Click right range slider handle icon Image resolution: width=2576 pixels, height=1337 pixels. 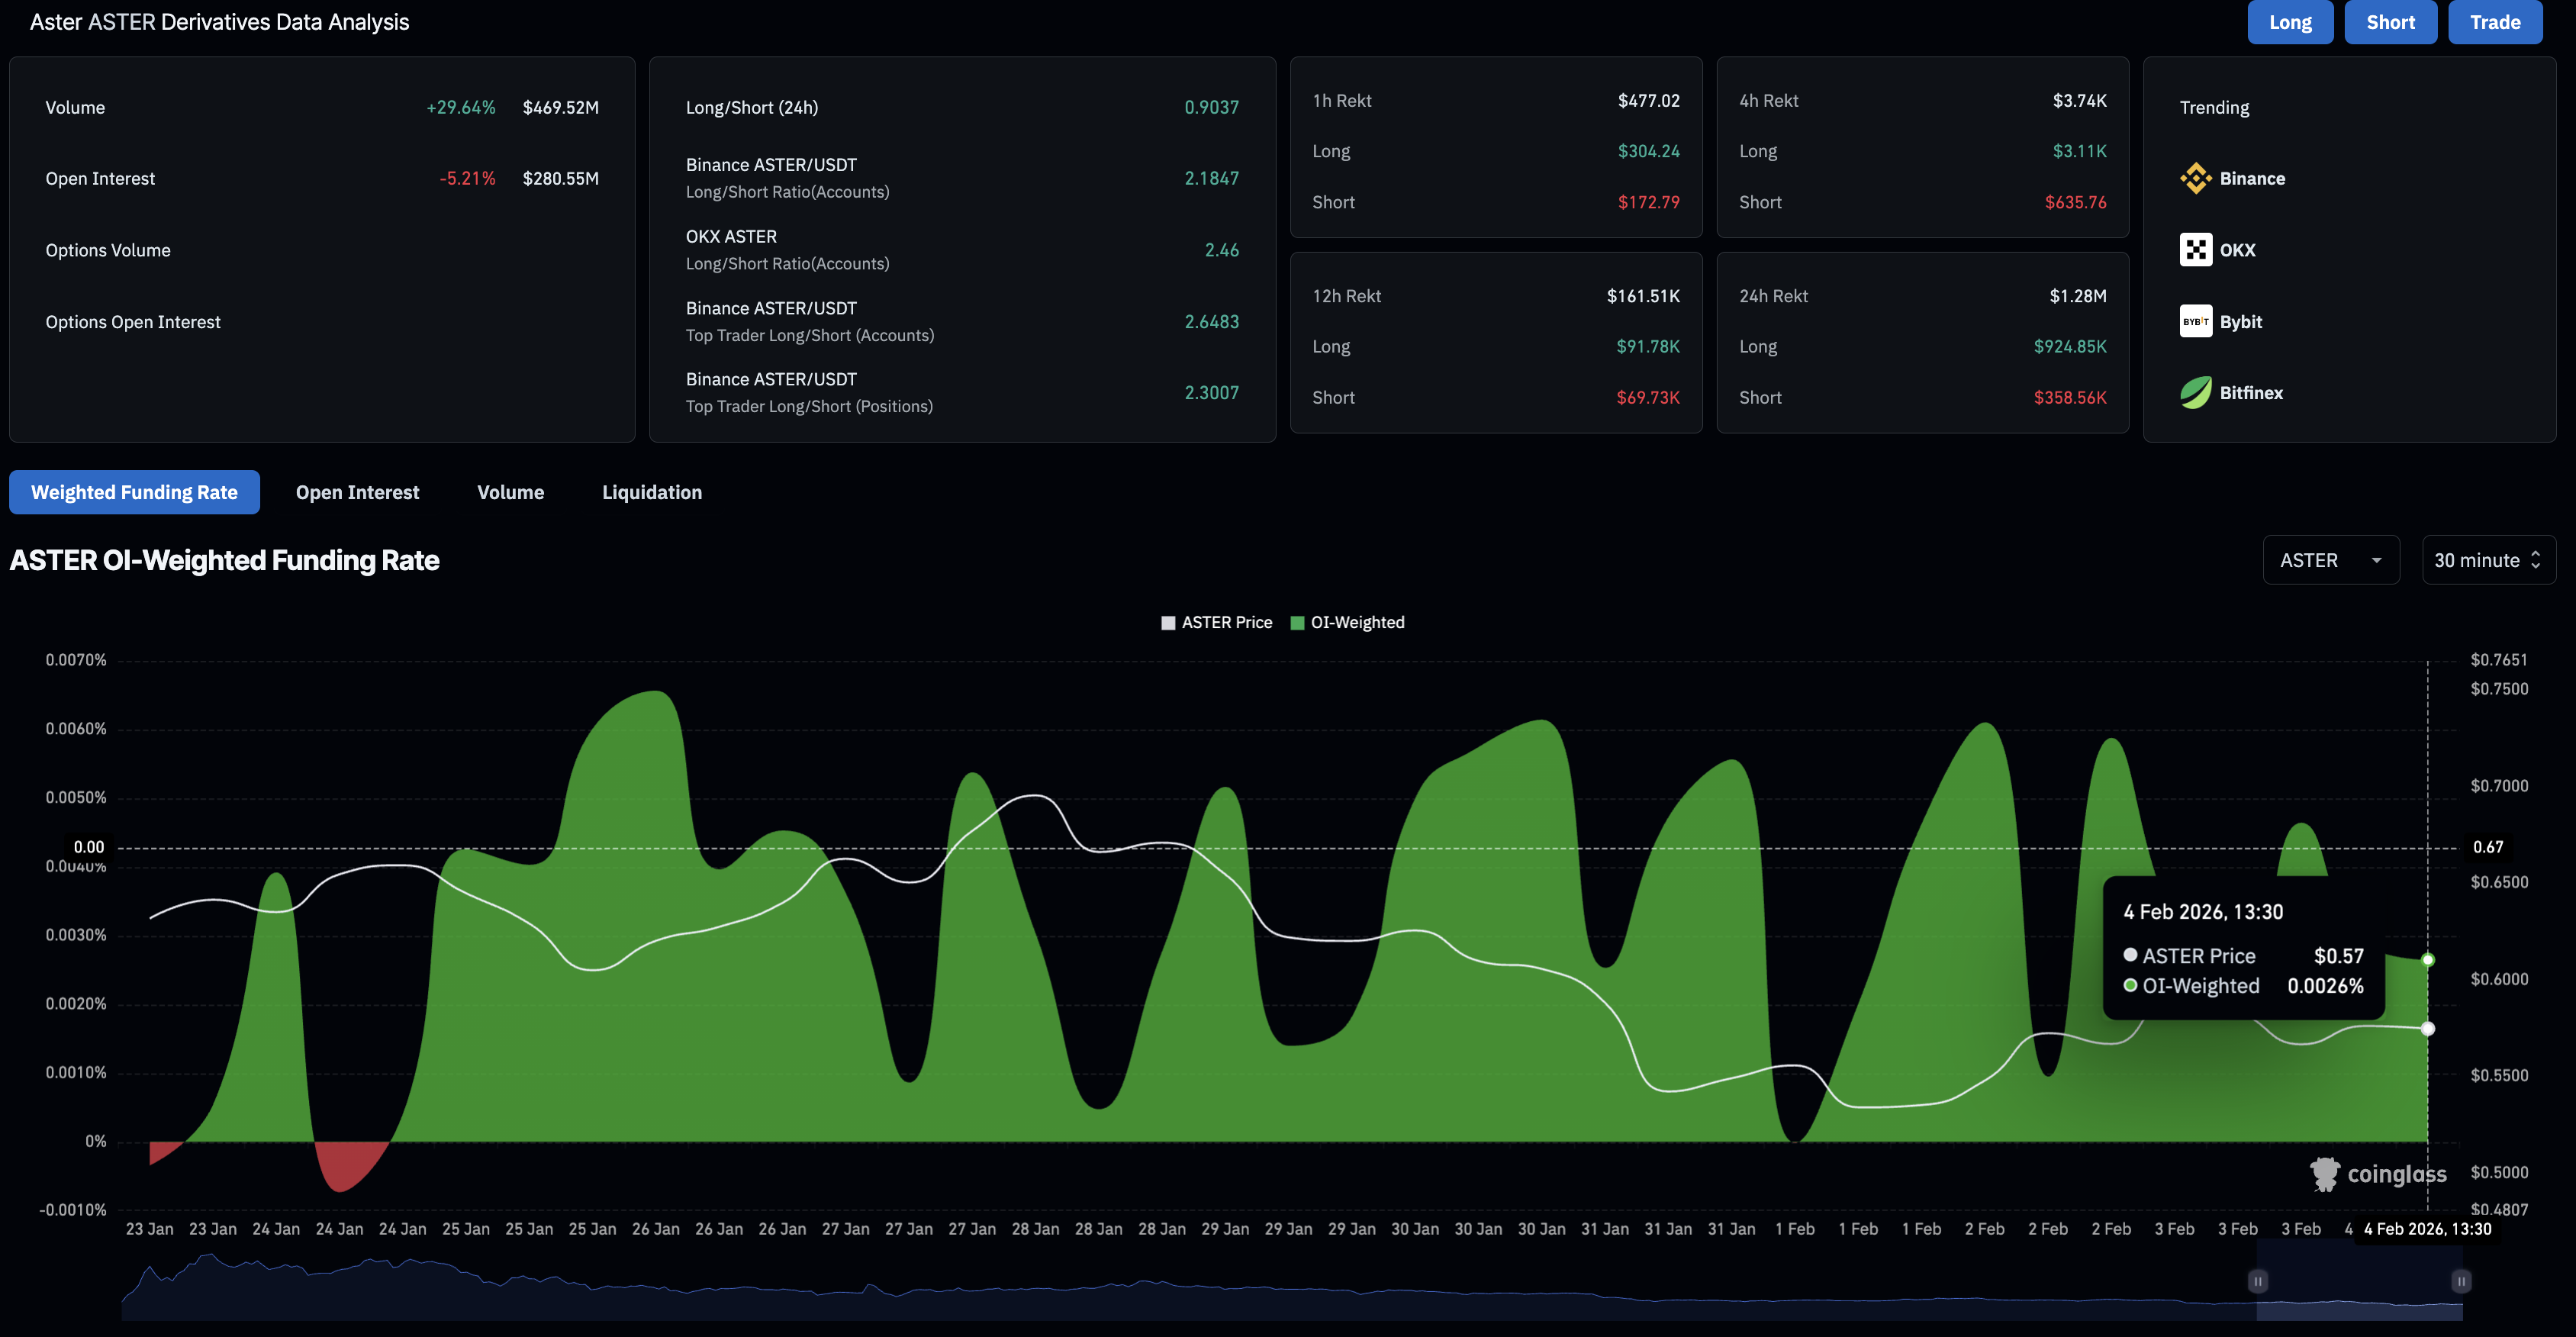point(2461,1281)
